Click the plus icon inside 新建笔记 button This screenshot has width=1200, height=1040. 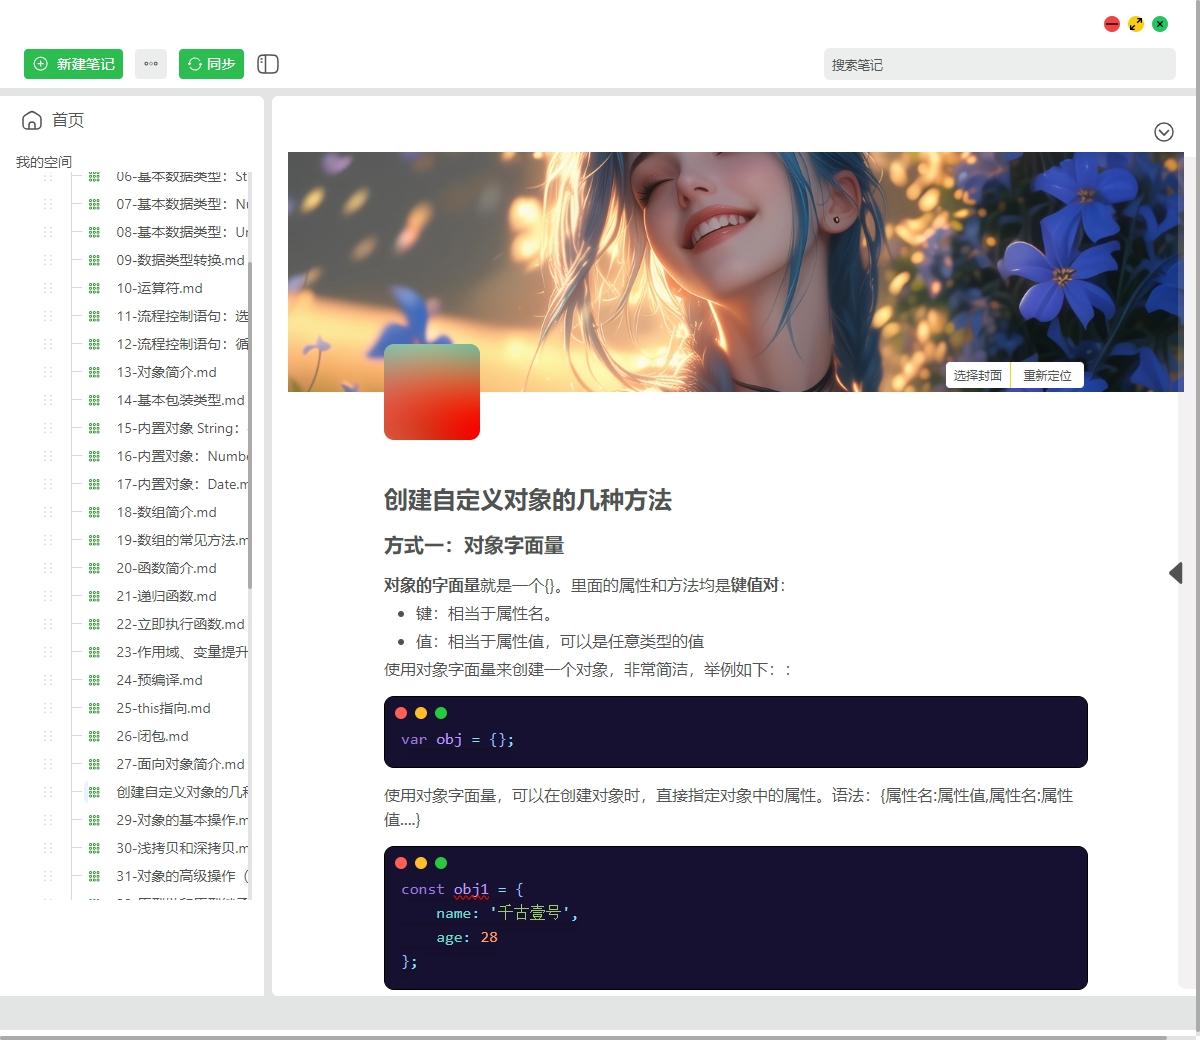pos(40,64)
